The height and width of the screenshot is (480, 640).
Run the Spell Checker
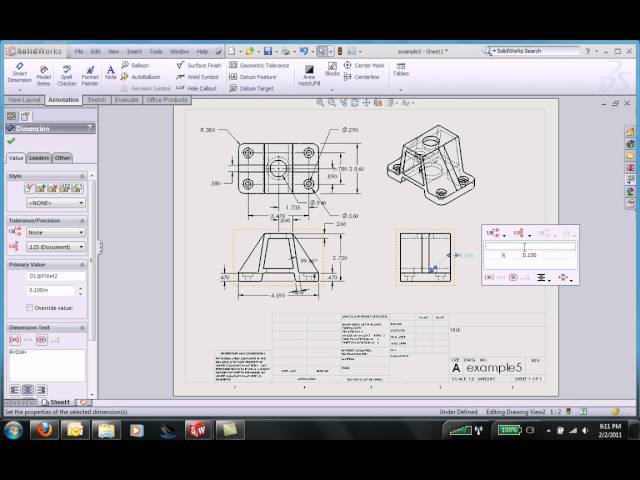67,75
